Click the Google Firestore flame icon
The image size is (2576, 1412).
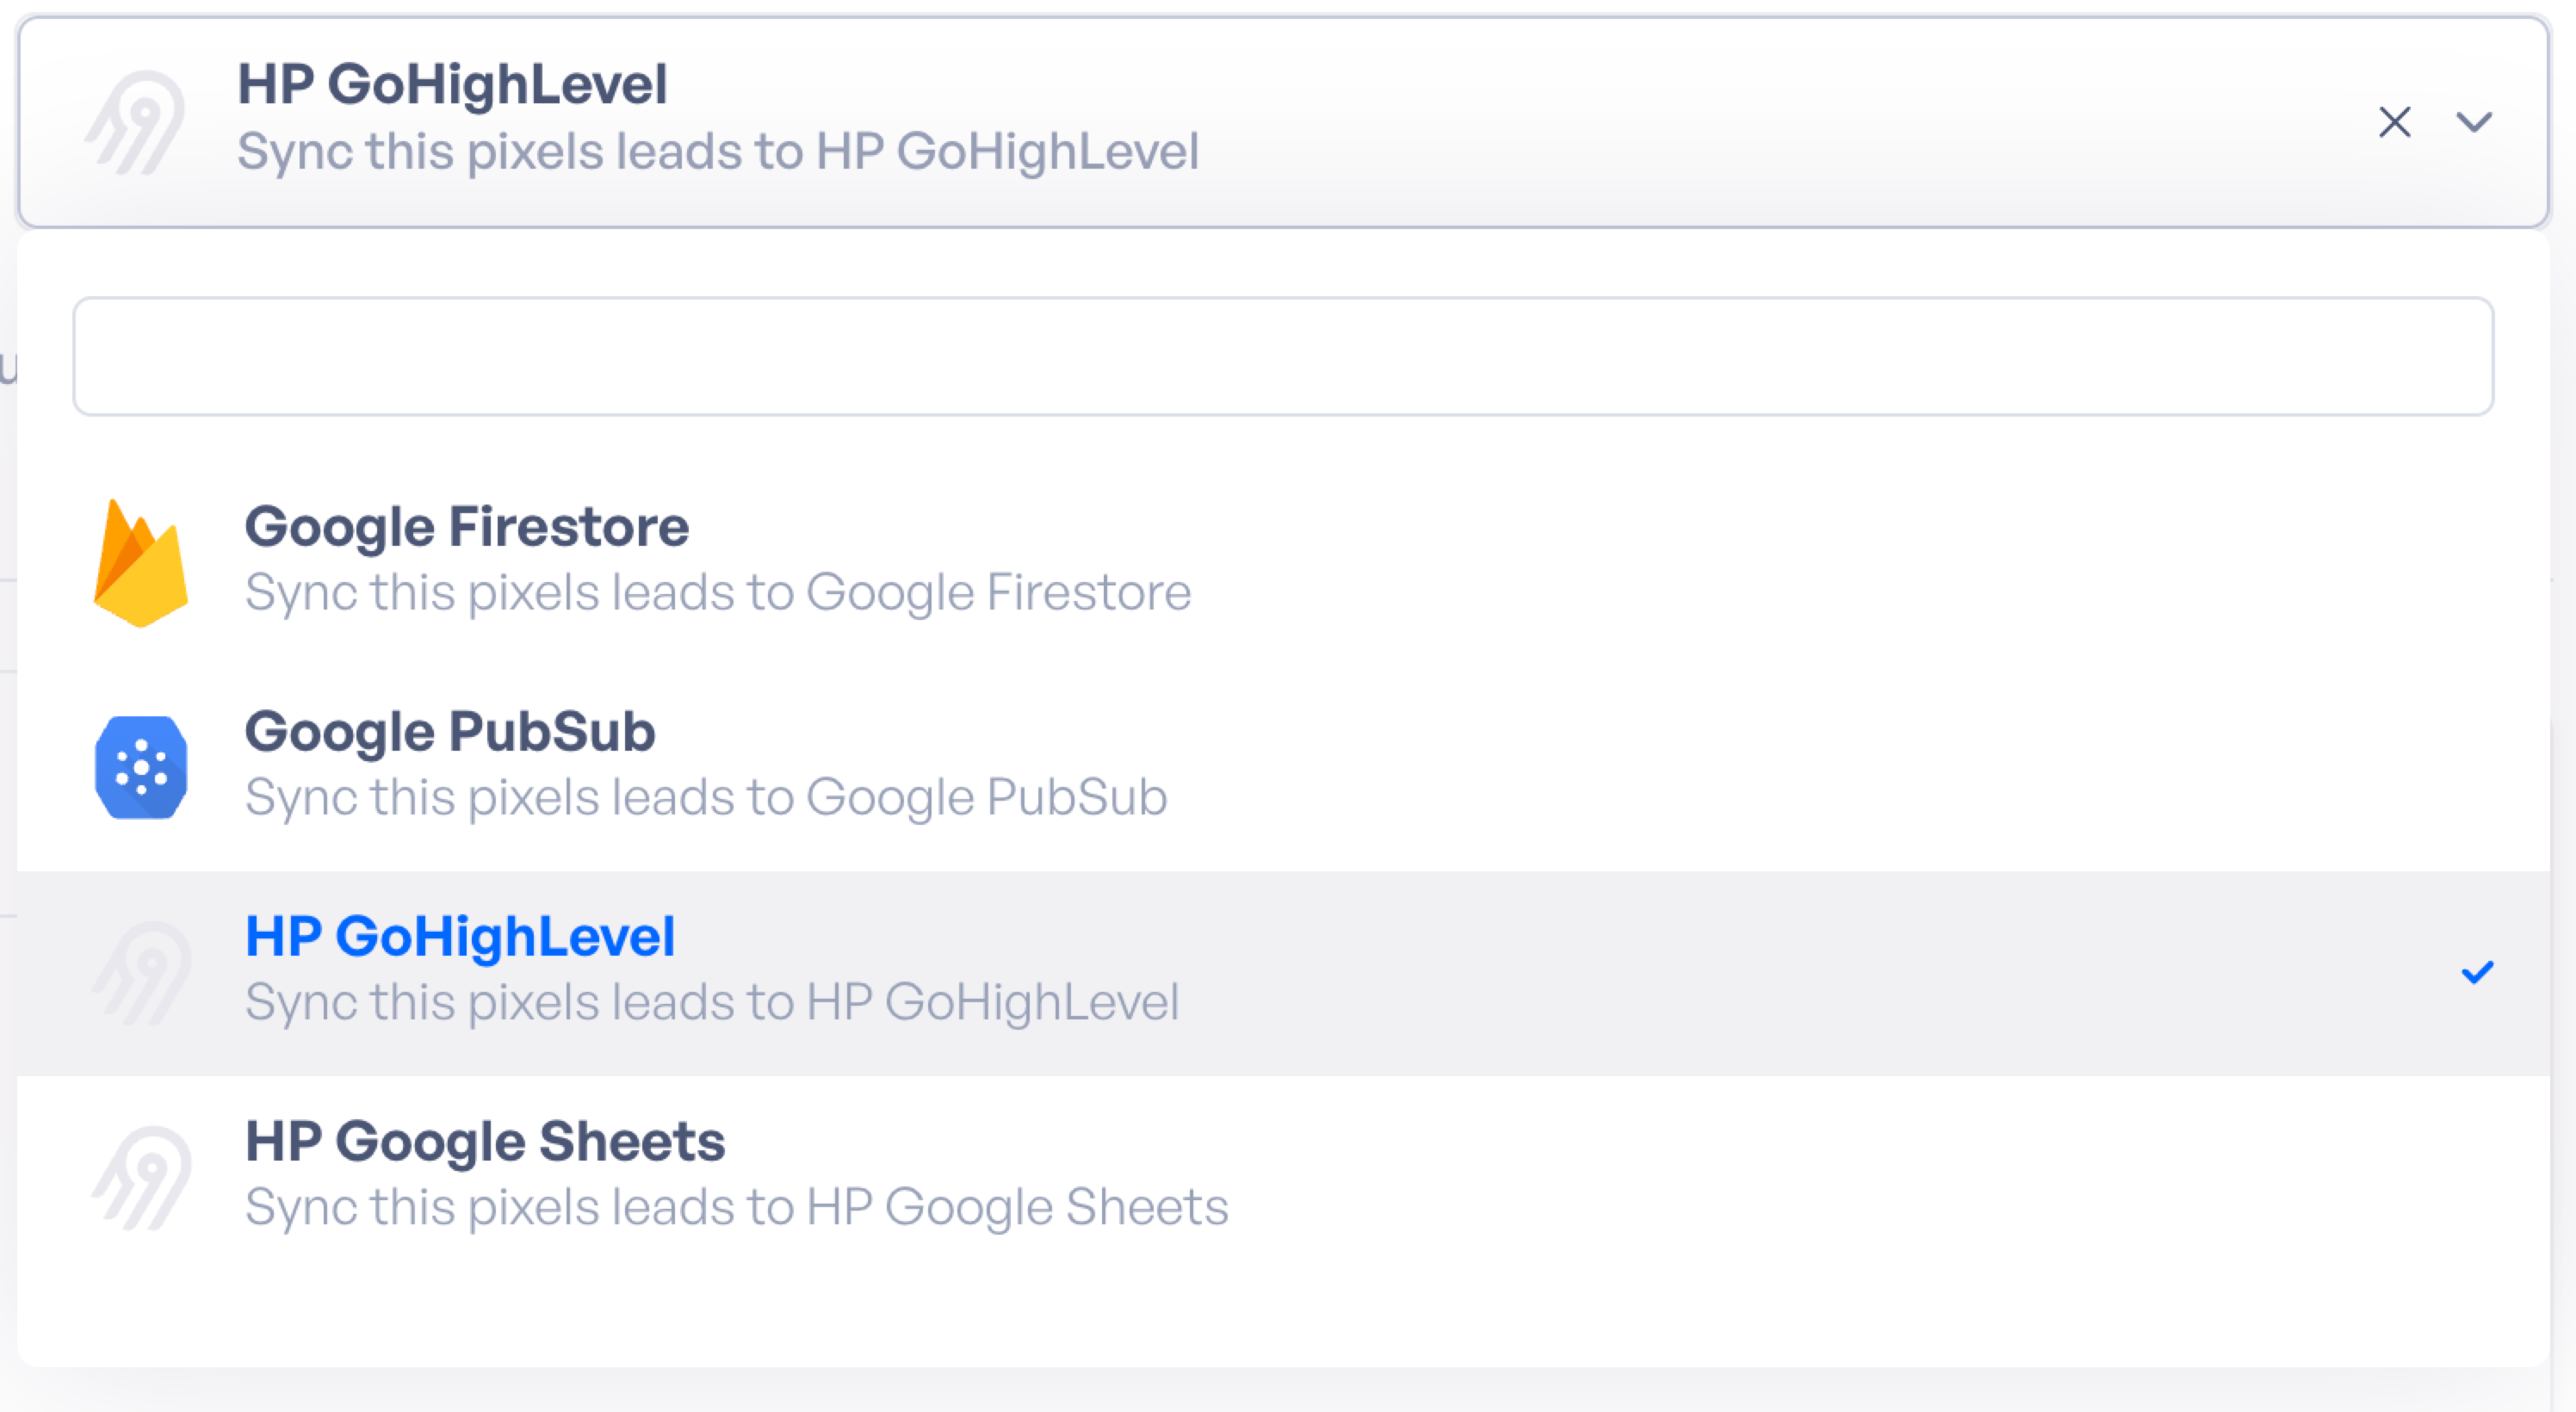pos(141,563)
